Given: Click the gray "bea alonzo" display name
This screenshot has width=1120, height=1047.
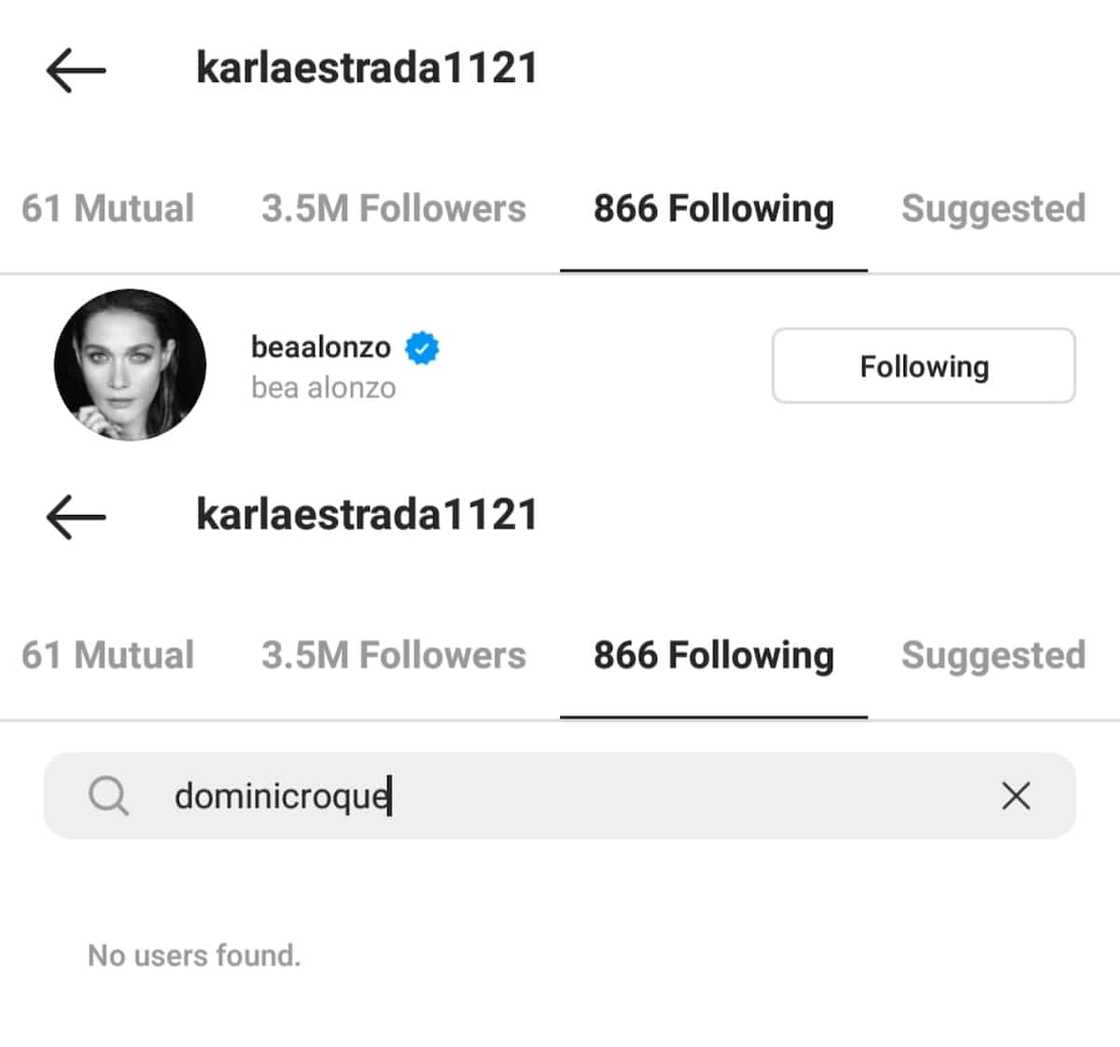Looking at the screenshot, I should pyautogui.click(x=323, y=387).
